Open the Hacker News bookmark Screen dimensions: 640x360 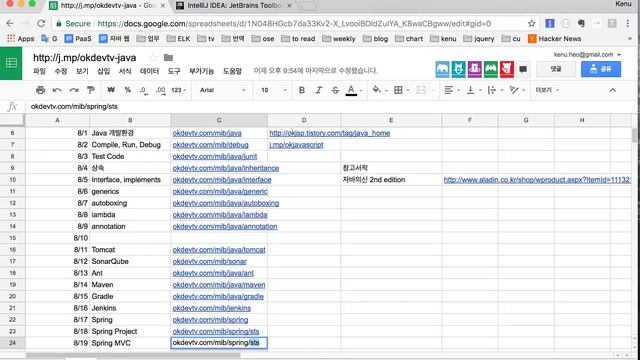[554, 39]
